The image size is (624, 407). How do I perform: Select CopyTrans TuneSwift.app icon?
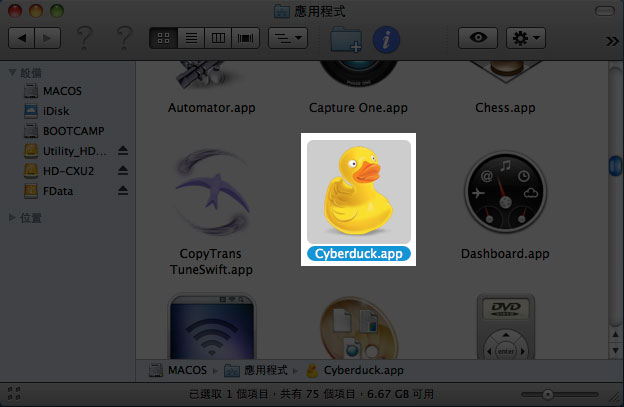[x=213, y=192]
